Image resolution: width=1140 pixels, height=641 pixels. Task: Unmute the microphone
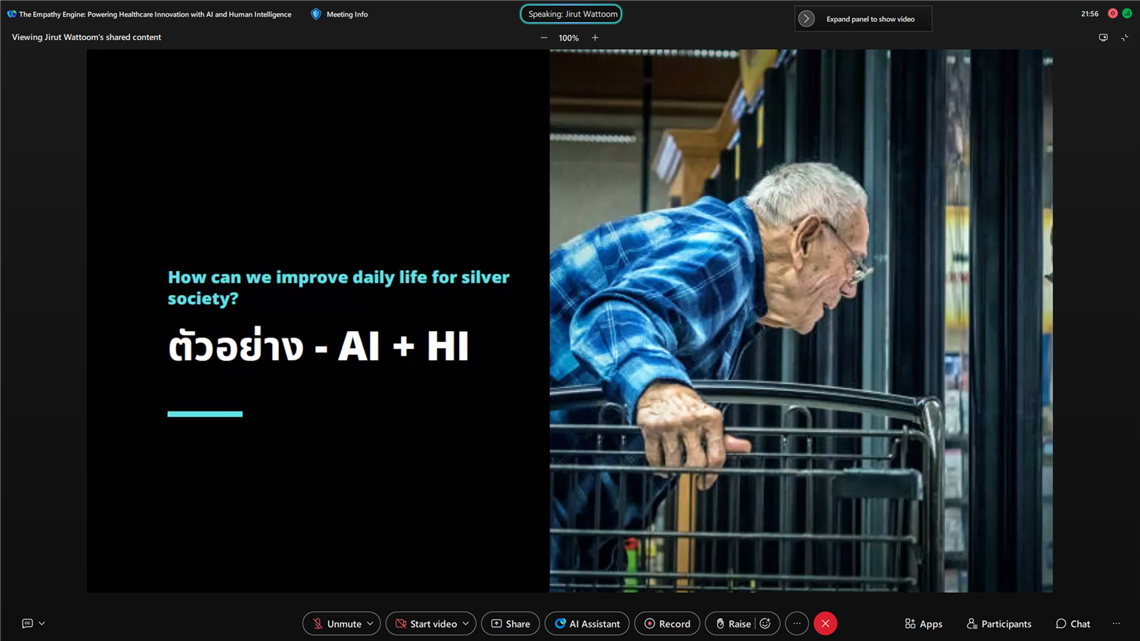click(335, 624)
